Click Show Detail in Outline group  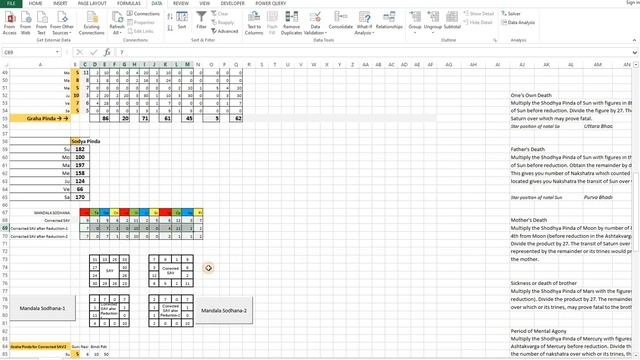(478, 13)
